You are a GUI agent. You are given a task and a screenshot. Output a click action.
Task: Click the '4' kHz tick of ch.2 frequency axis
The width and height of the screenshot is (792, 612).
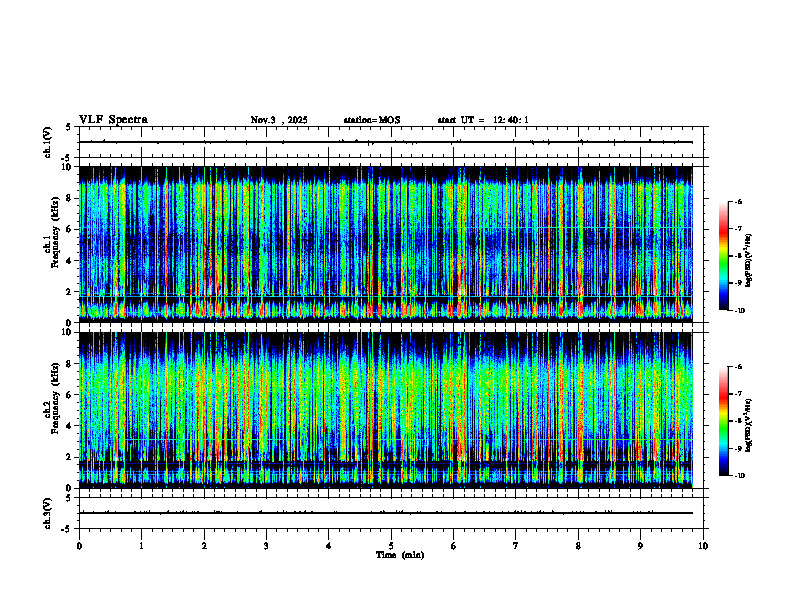click(x=70, y=426)
